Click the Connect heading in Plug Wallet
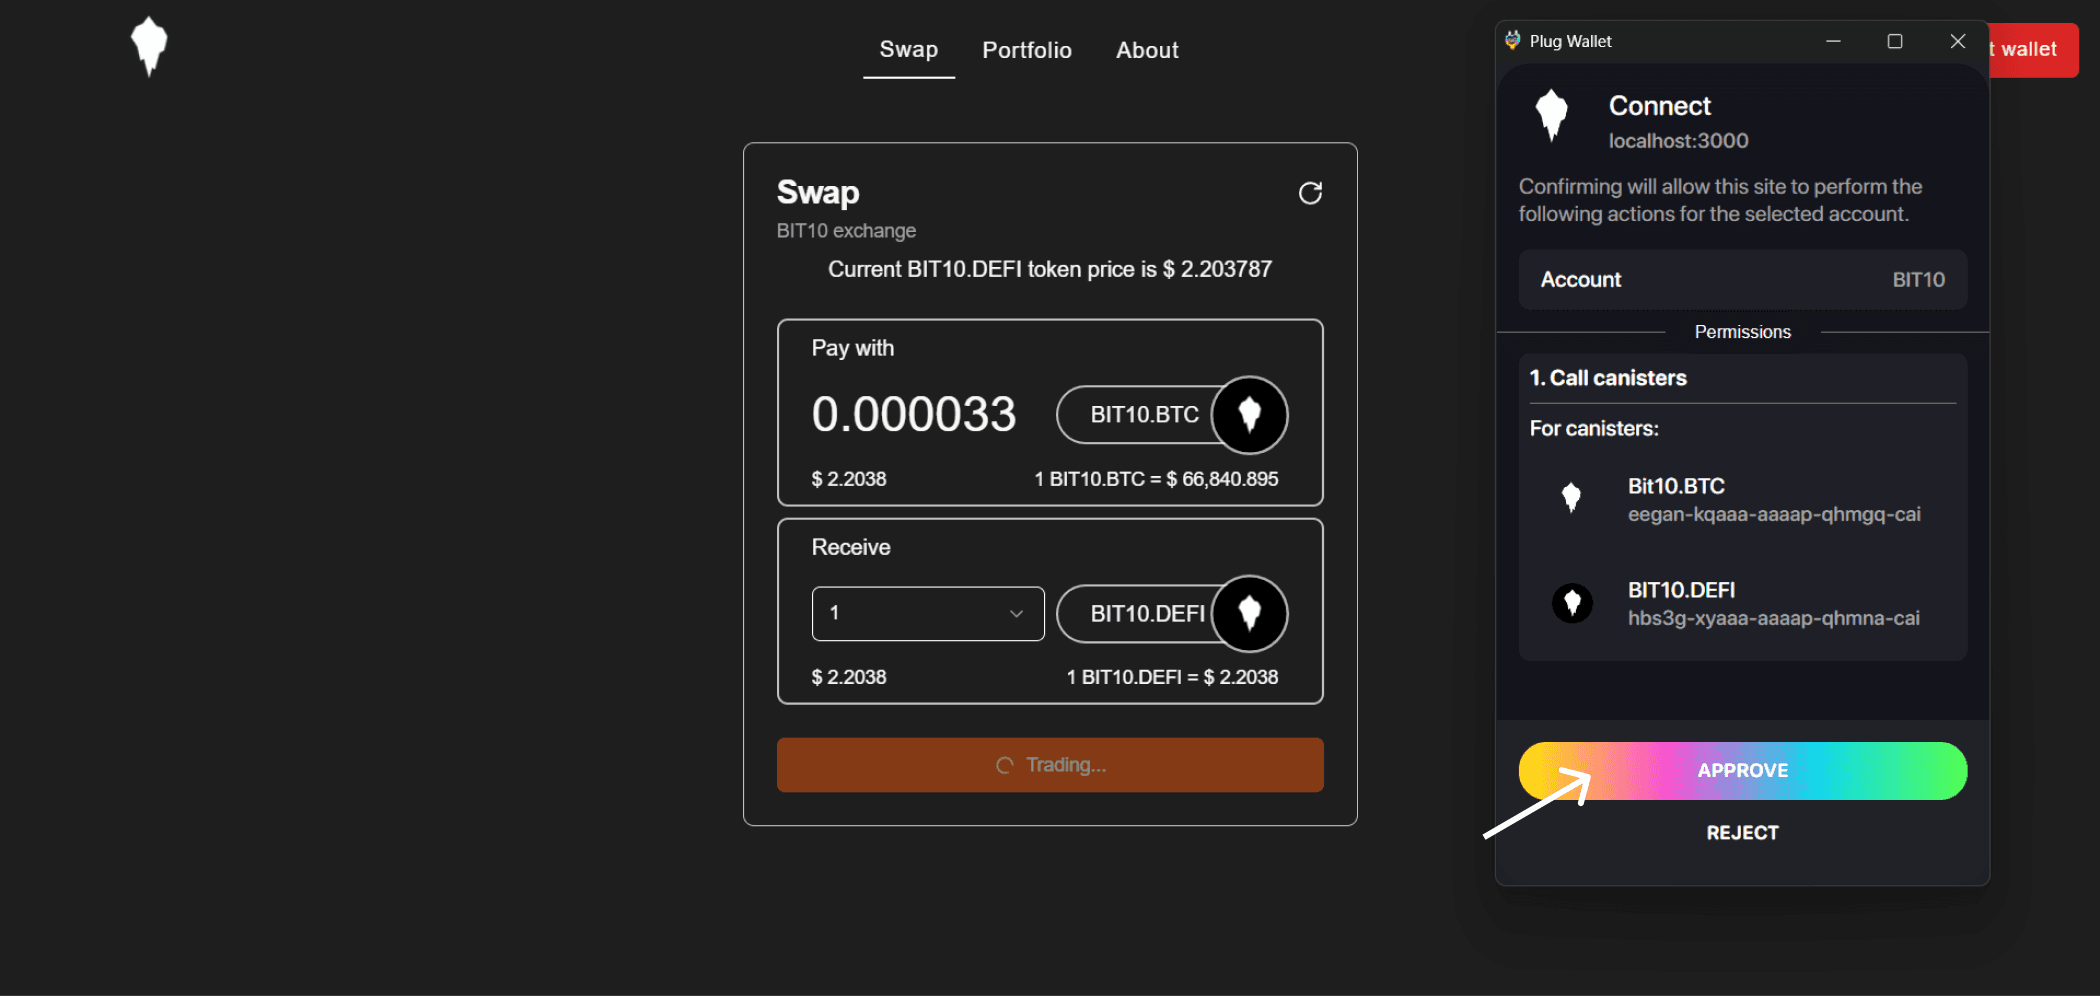 pyautogui.click(x=1660, y=106)
